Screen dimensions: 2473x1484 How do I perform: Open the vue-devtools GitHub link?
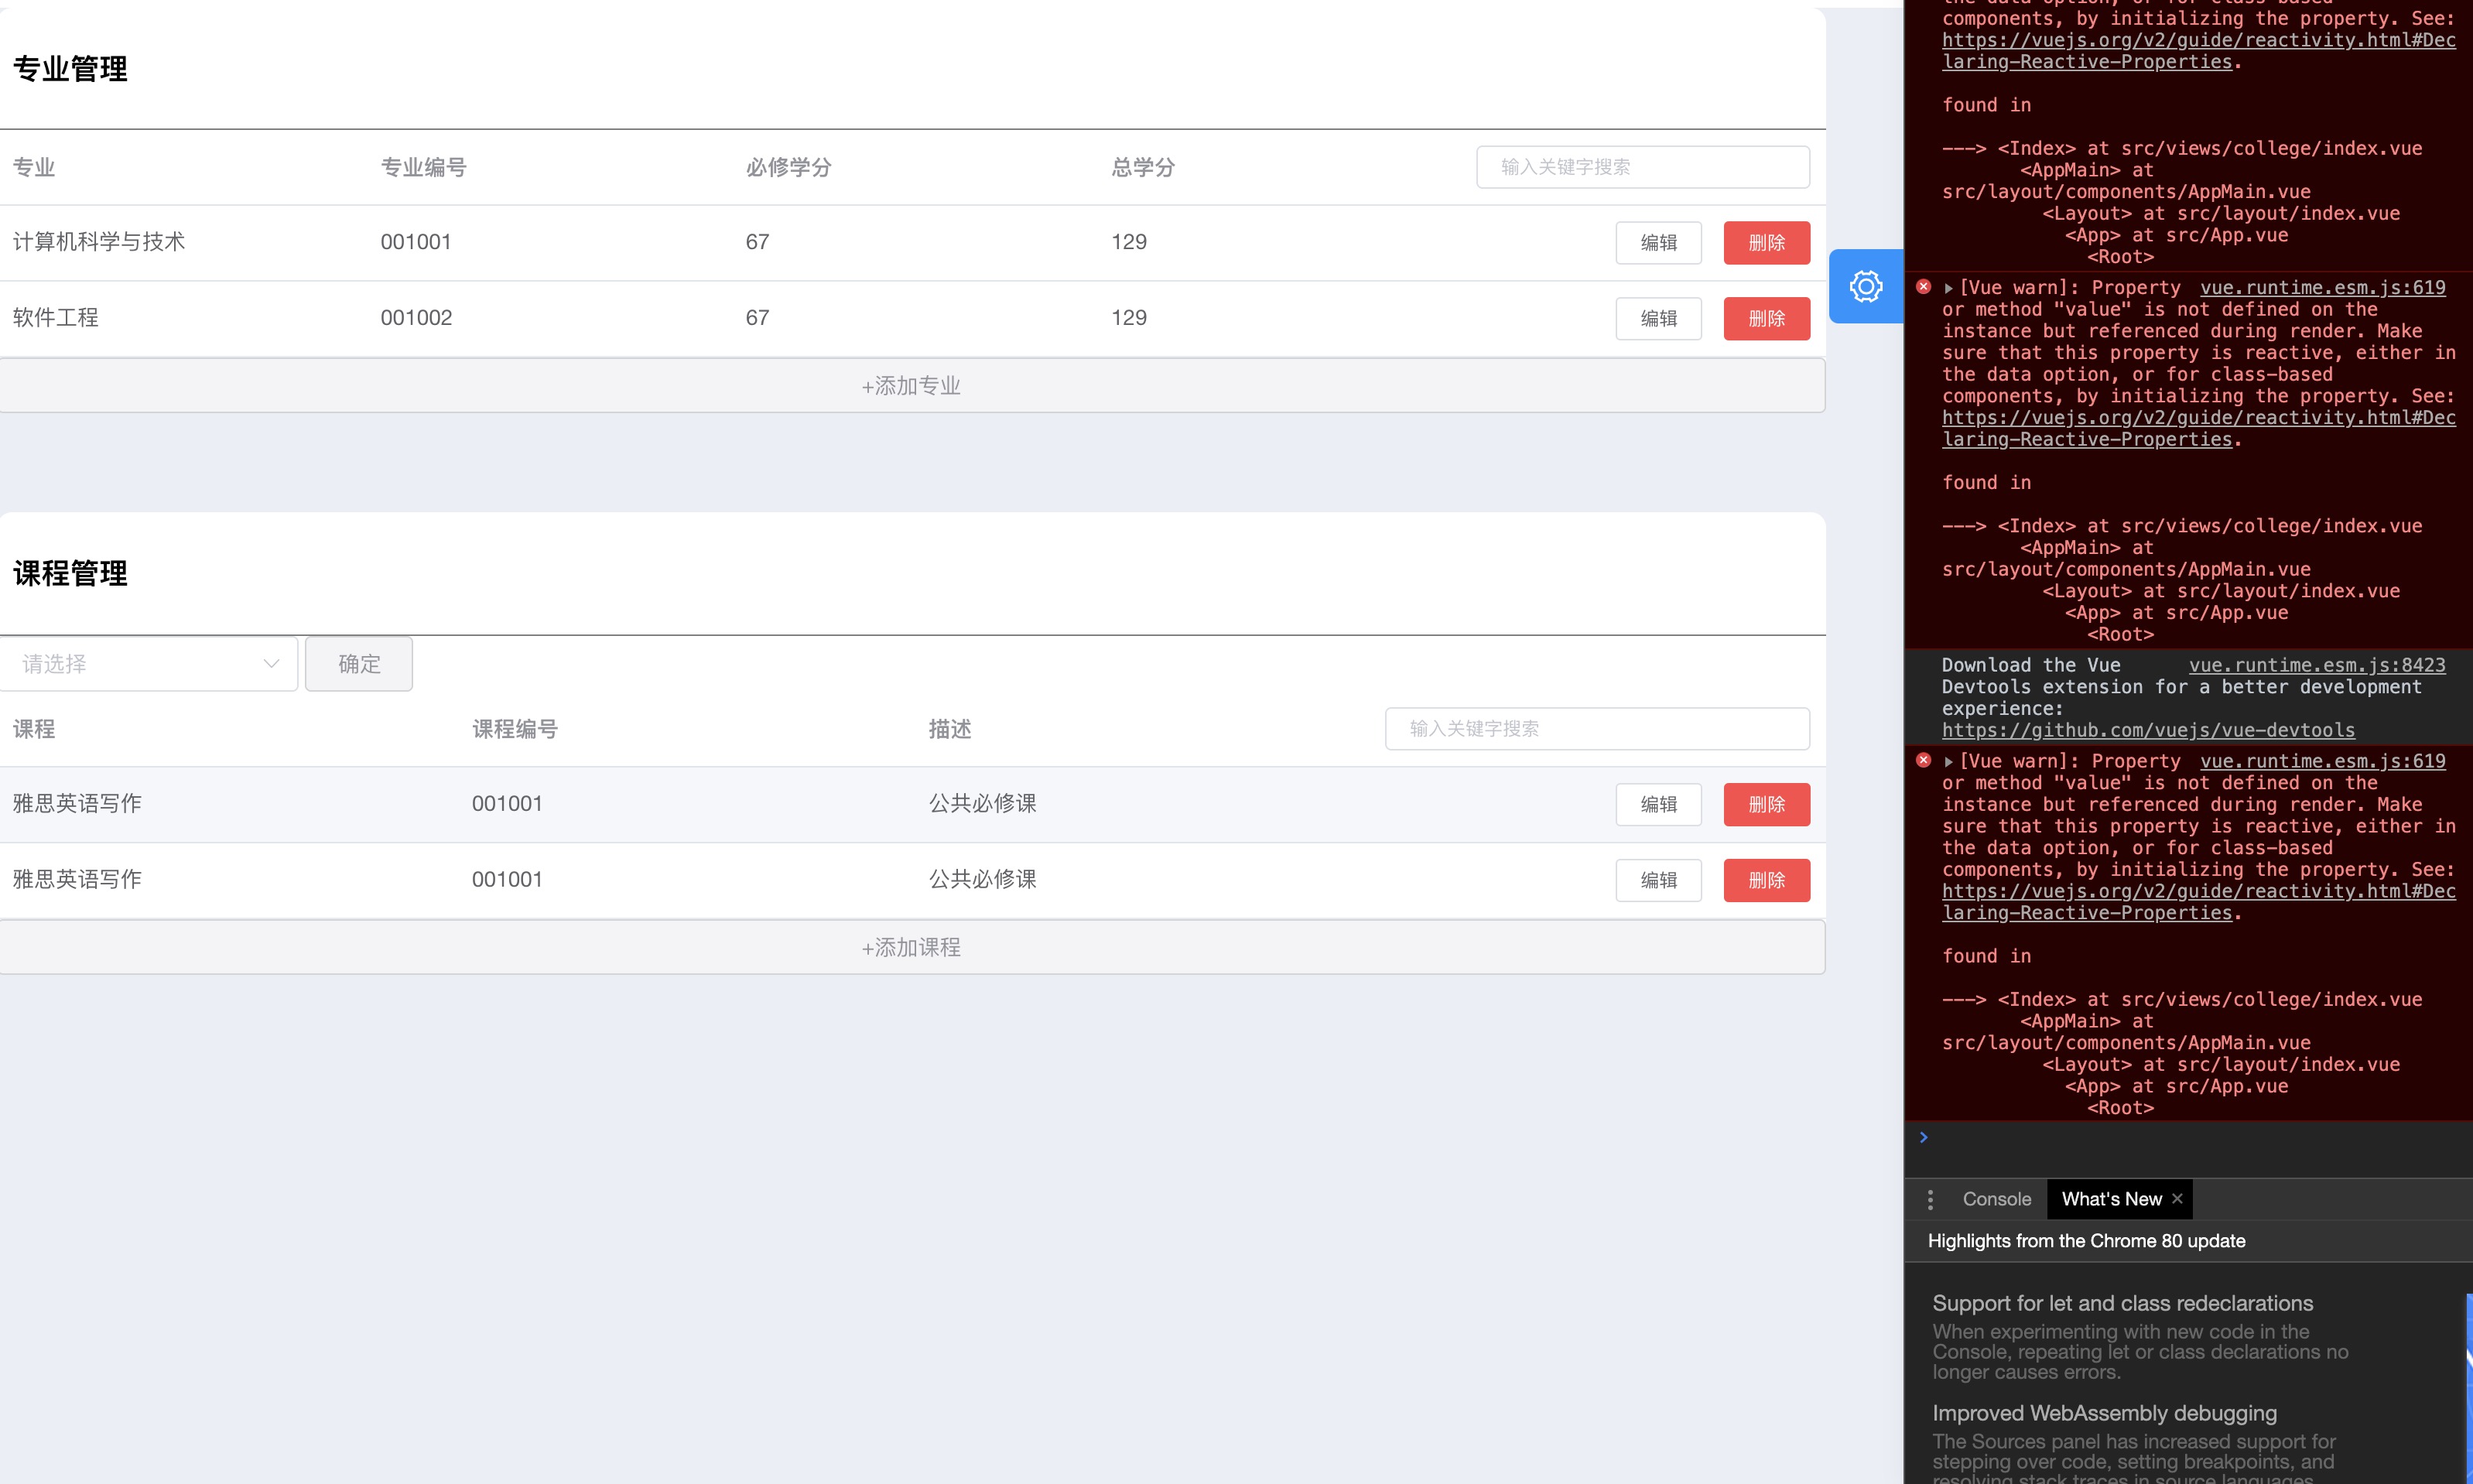2147,731
